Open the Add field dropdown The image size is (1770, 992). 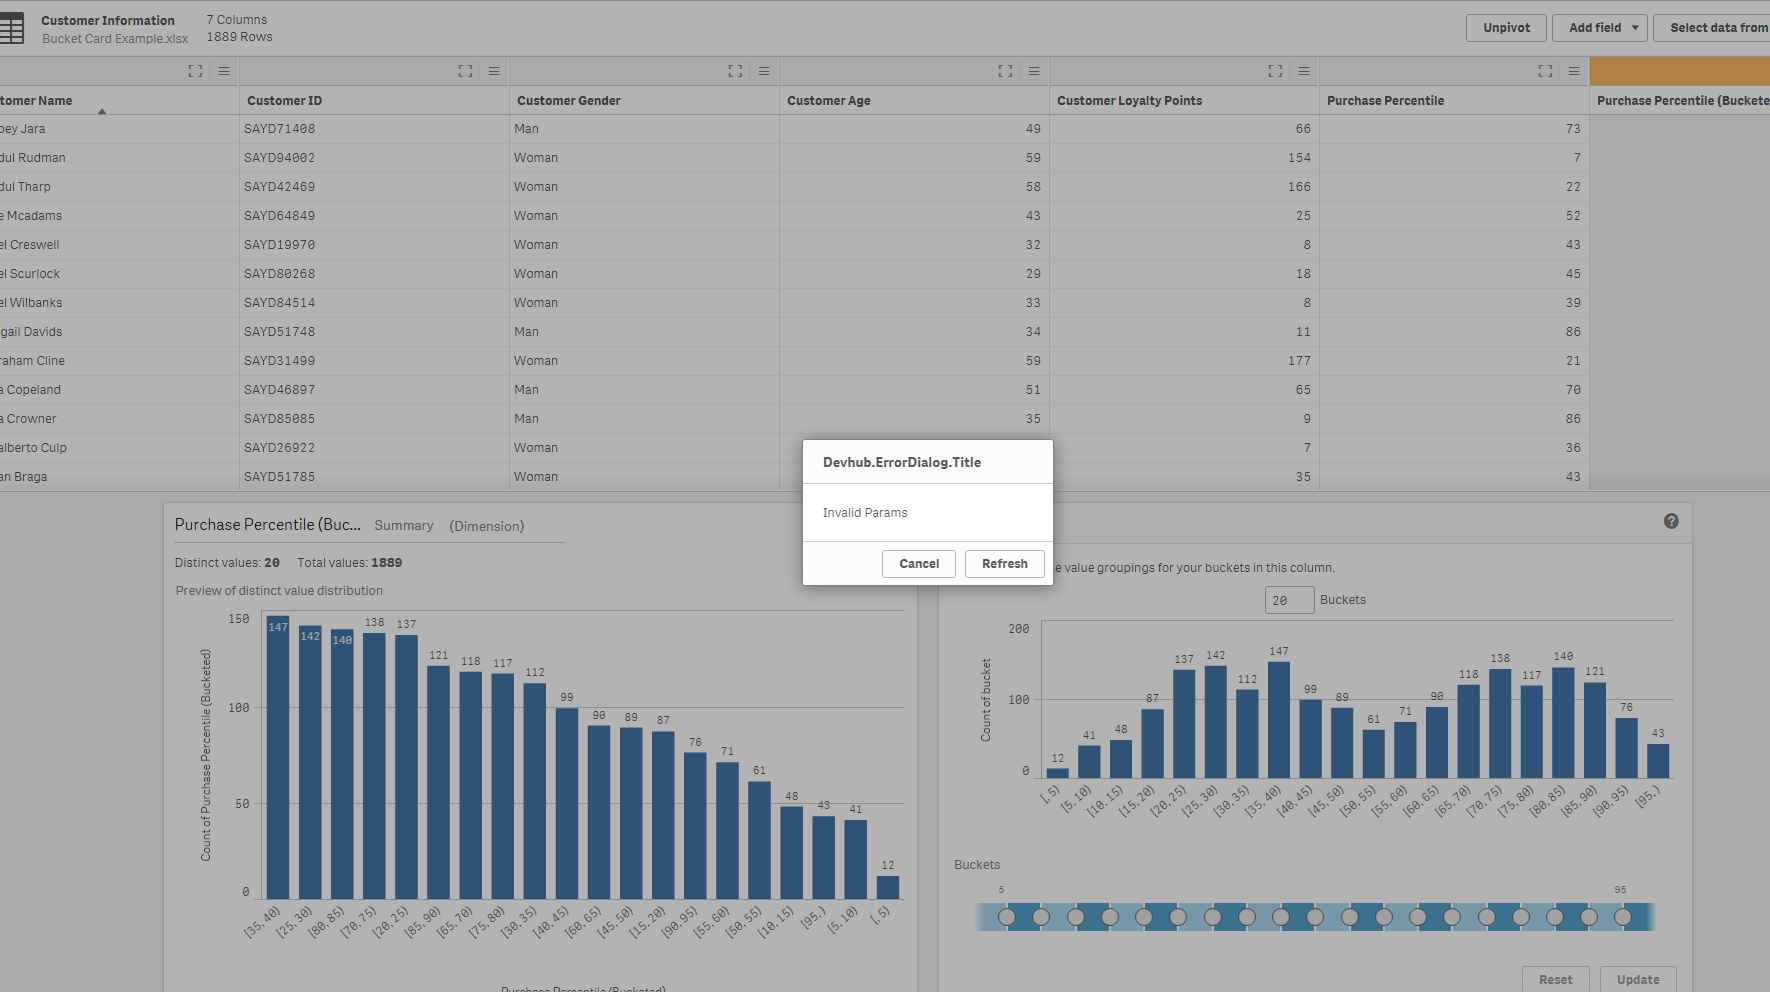pos(1602,28)
